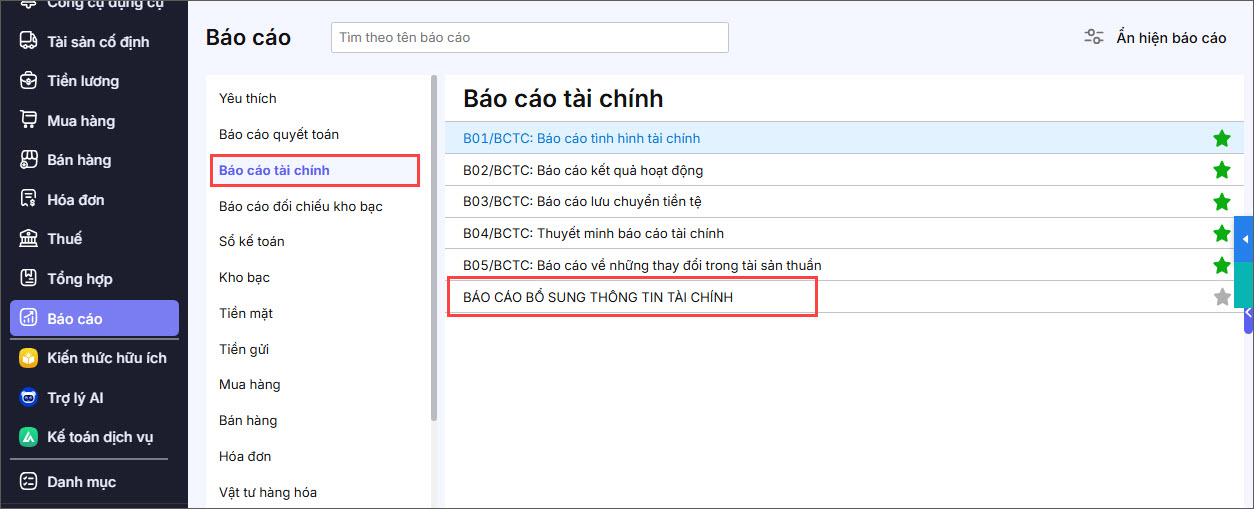Viewport: 1254px width, 509px height.
Task: Click Ẩn hiện báo cáo button
Action: (1155, 38)
